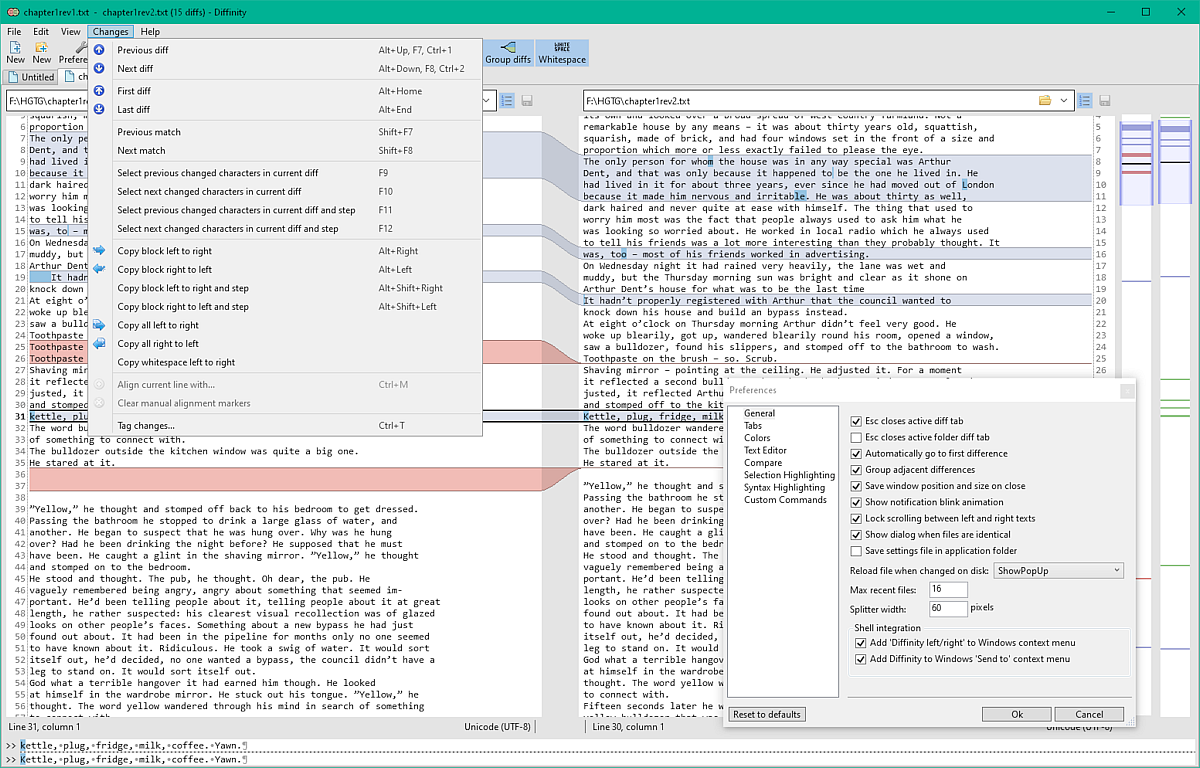Select Copy all left to right

coord(158,325)
